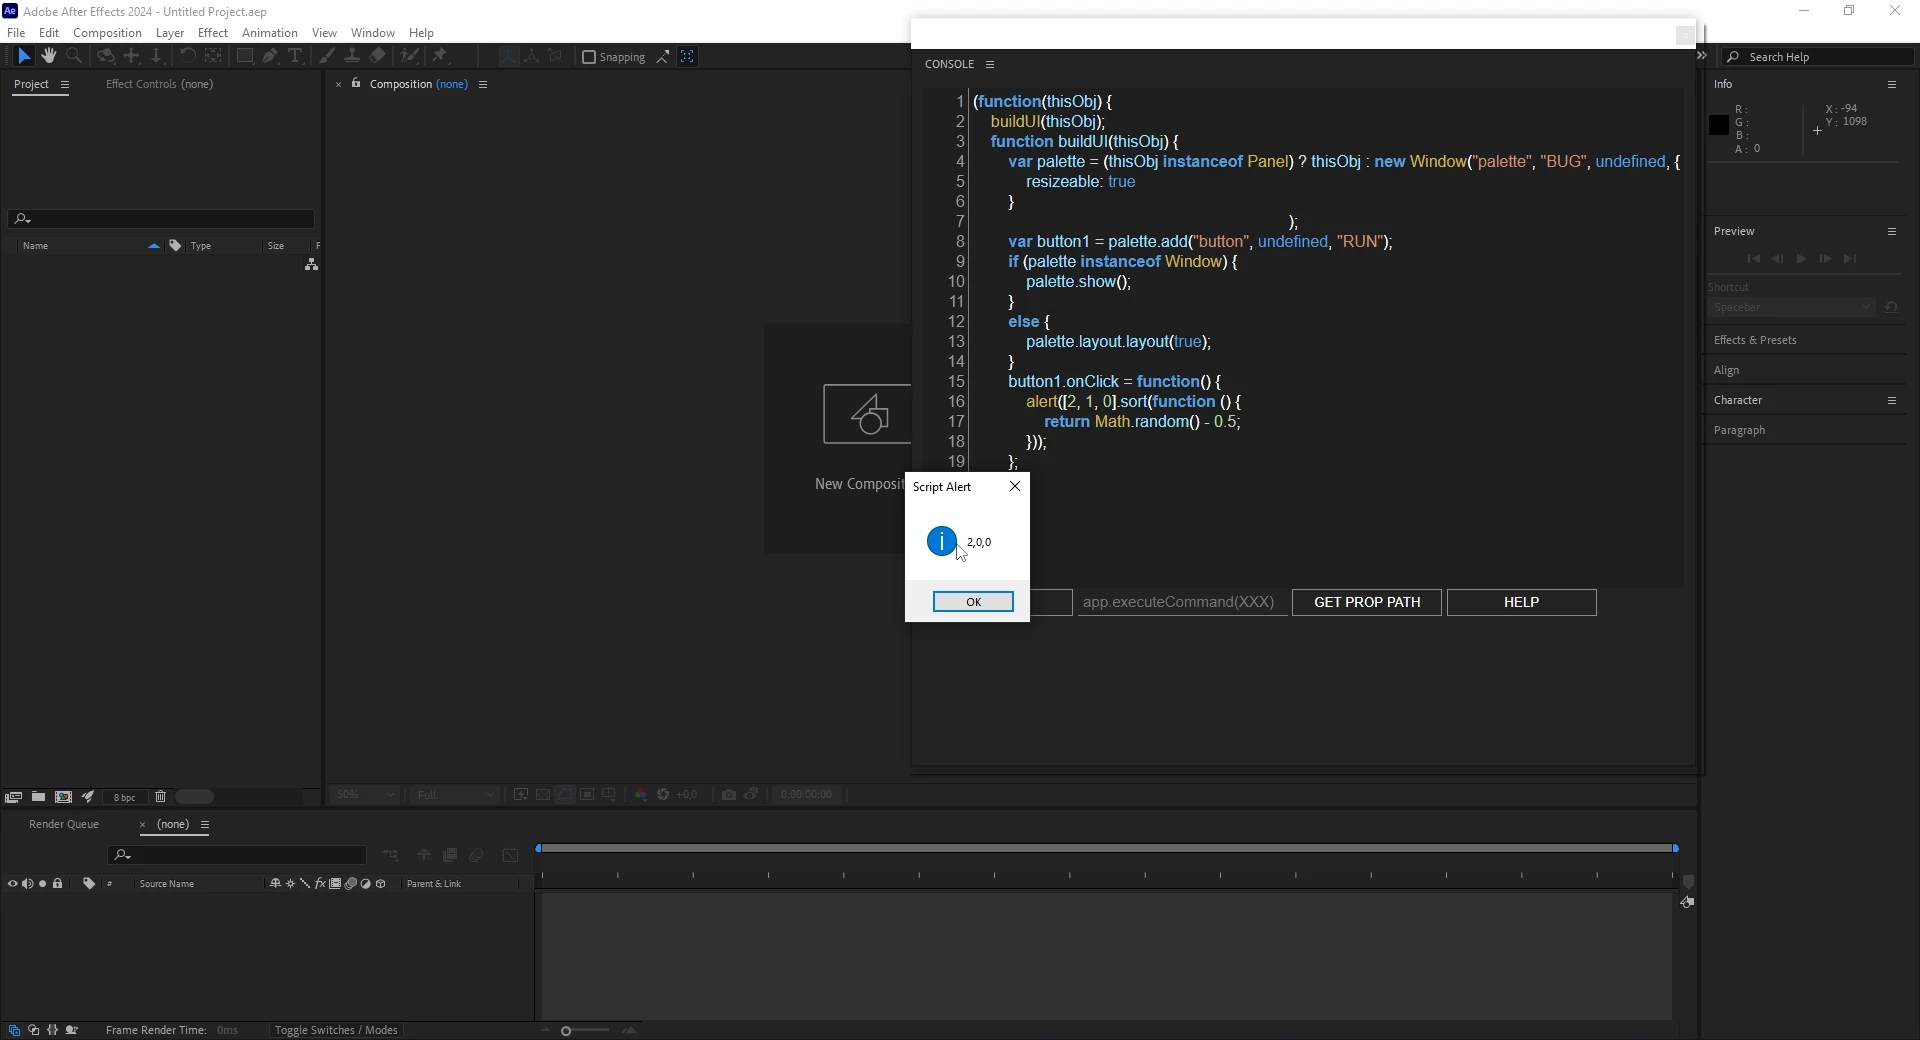Click the GET PROP PATH button

(x=1367, y=603)
